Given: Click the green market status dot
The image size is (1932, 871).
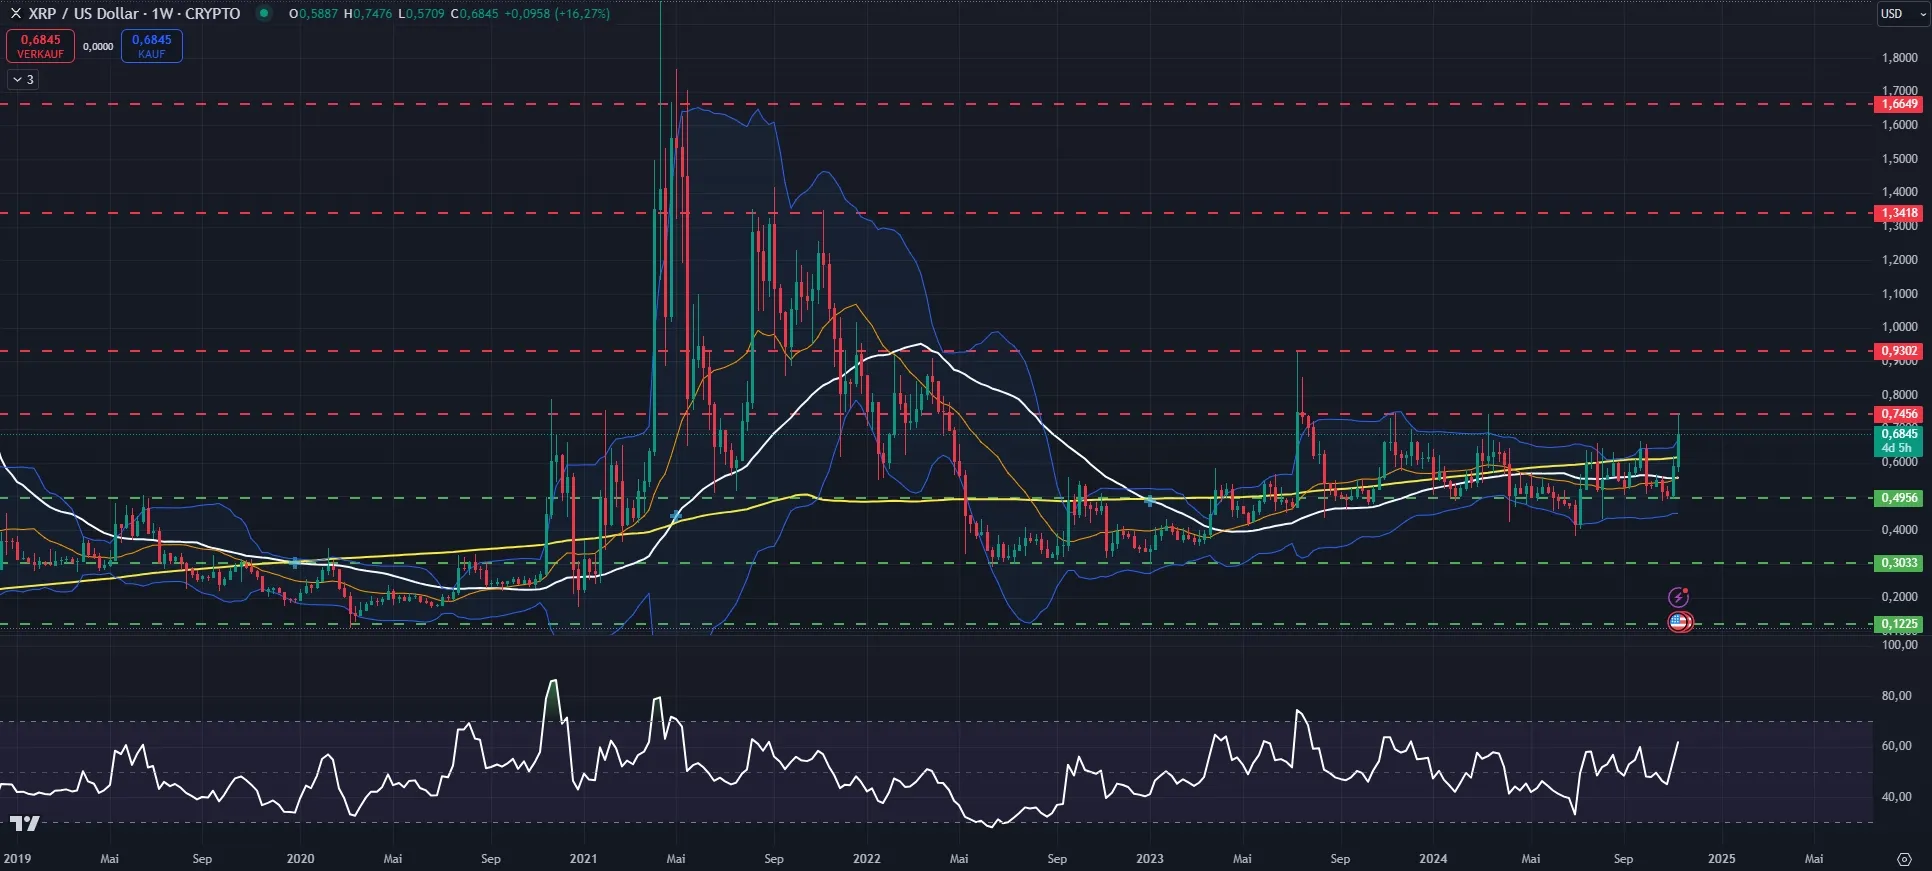Looking at the screenshot, I should pos(264,13).
